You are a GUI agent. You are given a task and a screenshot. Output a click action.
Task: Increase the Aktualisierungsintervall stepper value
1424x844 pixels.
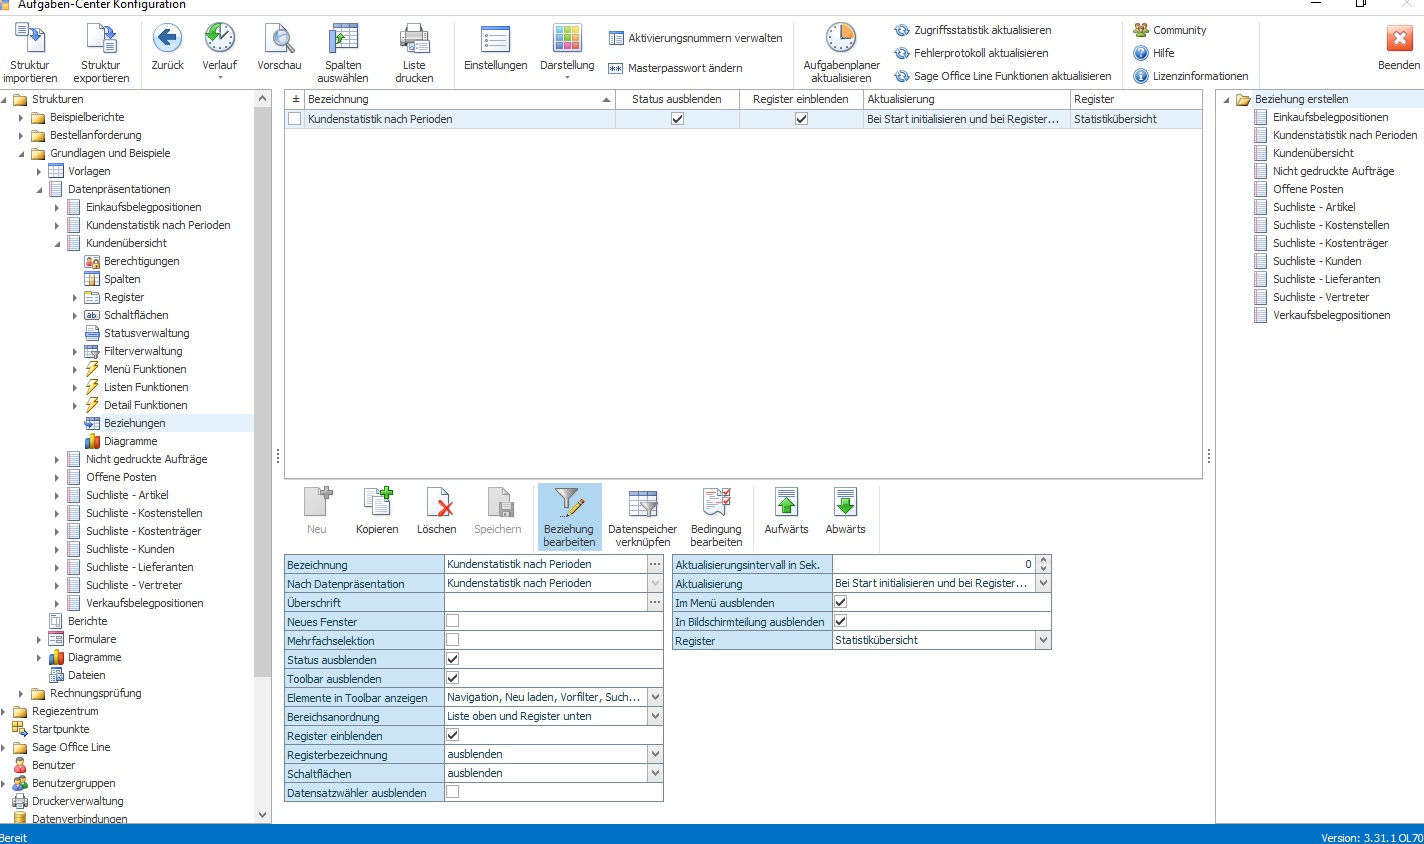click(x=1044, y=561)
